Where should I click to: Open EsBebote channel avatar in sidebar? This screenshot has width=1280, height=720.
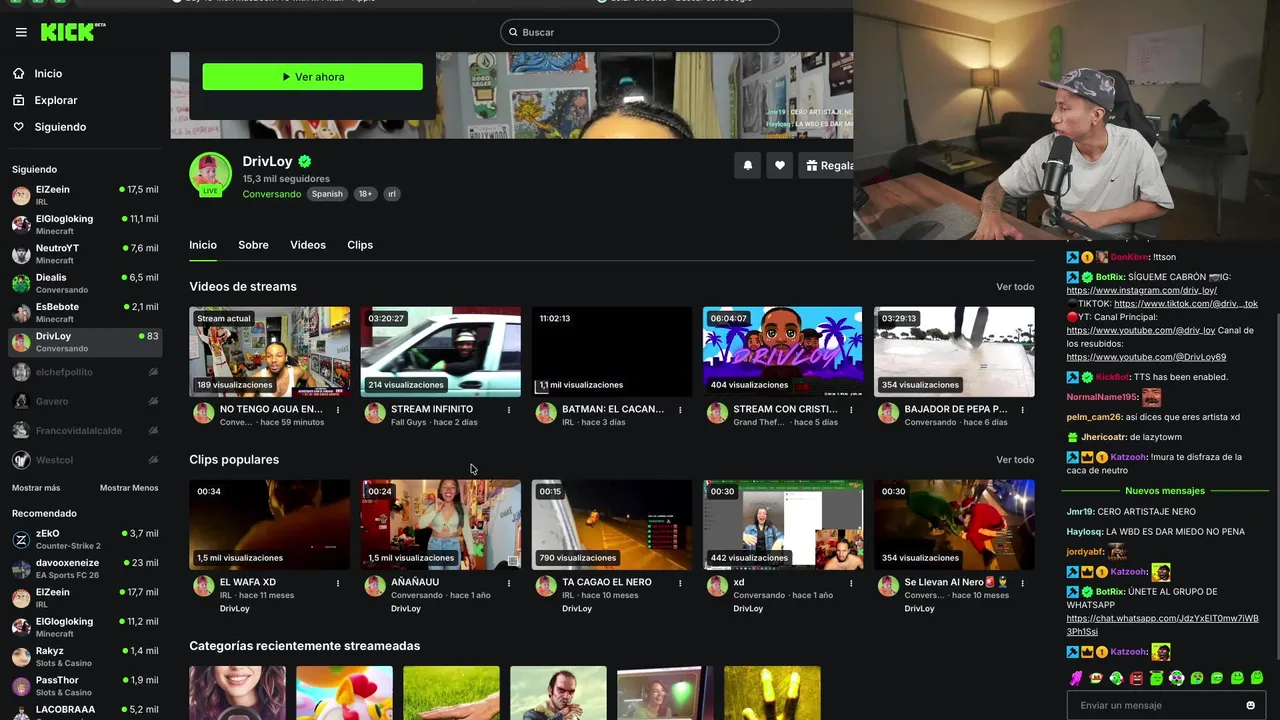tap(21, 313)
